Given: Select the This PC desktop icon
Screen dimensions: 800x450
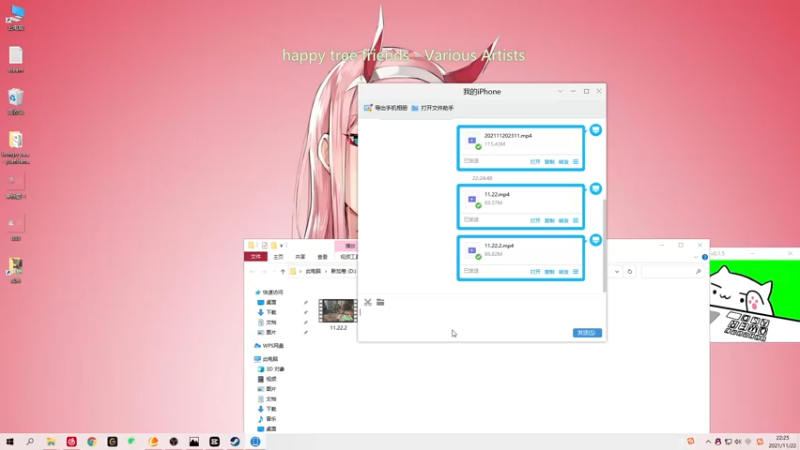Looking at the screenshot, I should tap(16, 18).
